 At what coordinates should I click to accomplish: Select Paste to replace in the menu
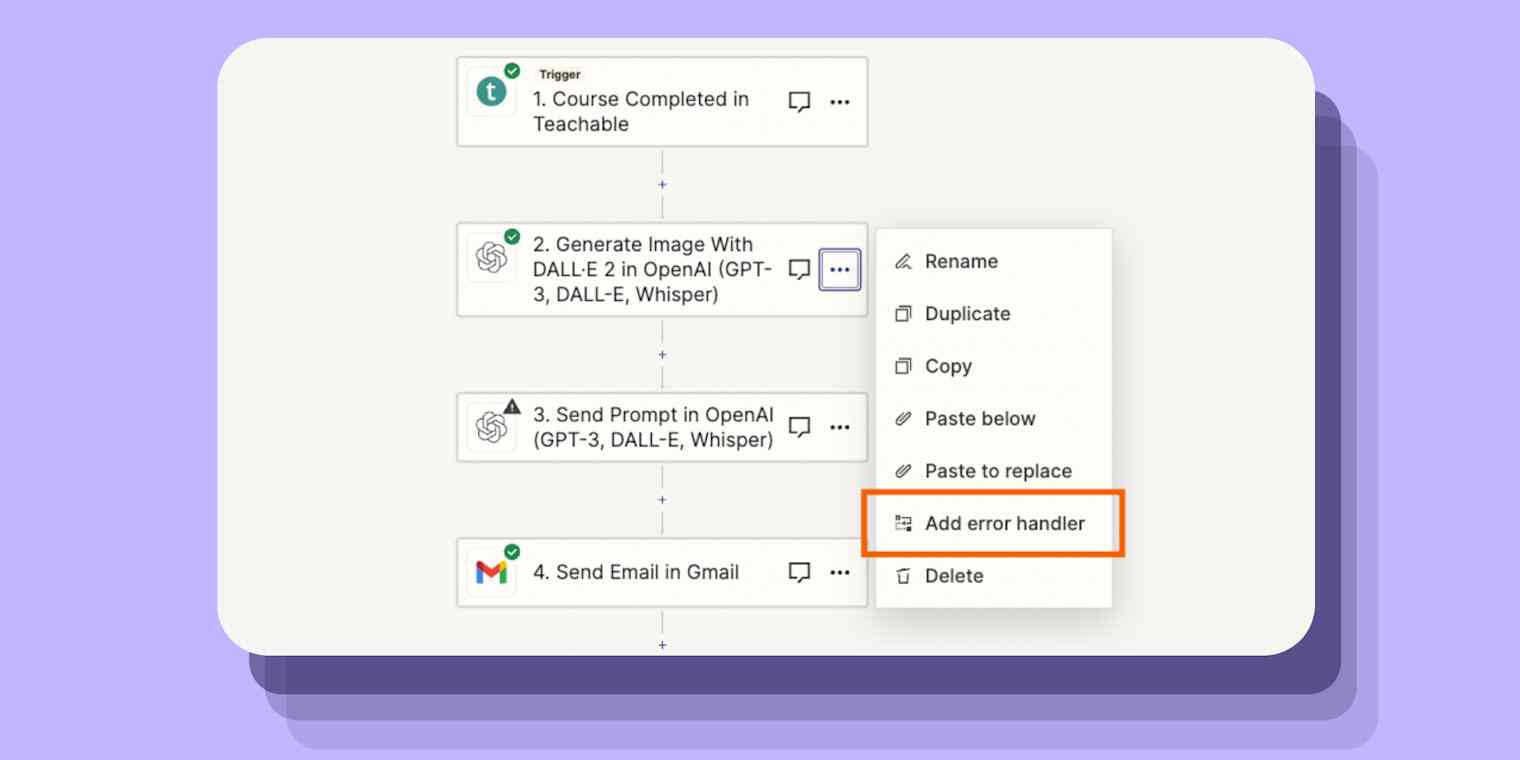tap(995, 471)
